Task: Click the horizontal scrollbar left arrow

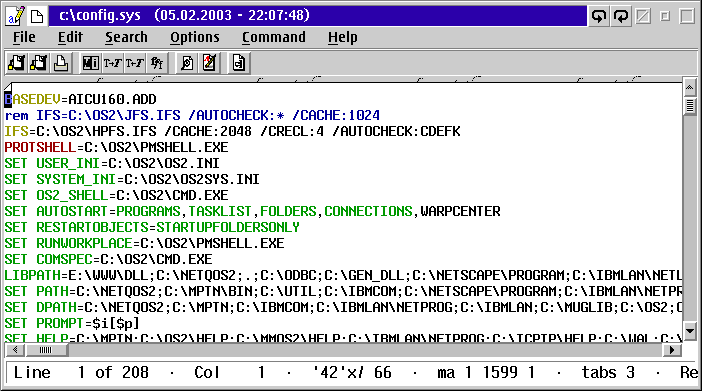Action: click(15, 350)
